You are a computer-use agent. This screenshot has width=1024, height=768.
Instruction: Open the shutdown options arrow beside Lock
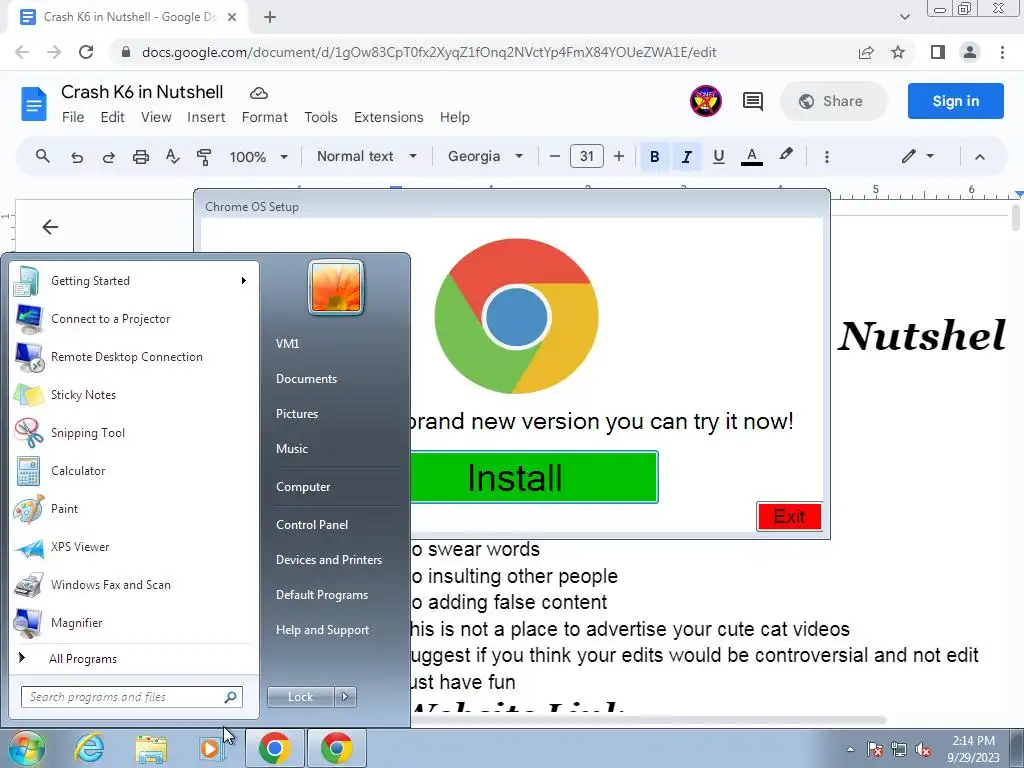click(x=345, y=697)
